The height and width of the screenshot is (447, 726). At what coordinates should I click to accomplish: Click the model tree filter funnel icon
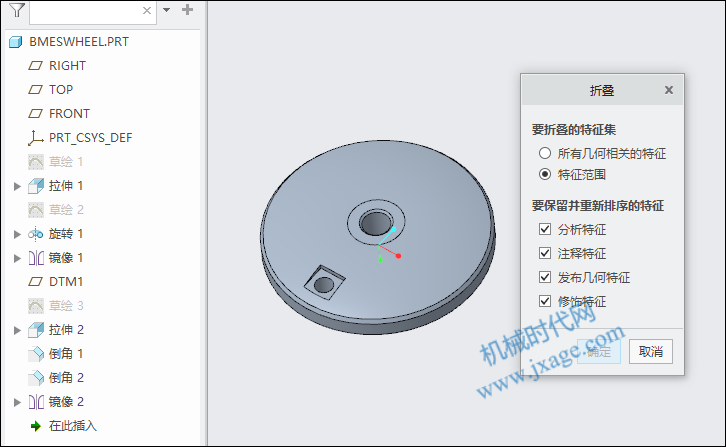(17, 10)
